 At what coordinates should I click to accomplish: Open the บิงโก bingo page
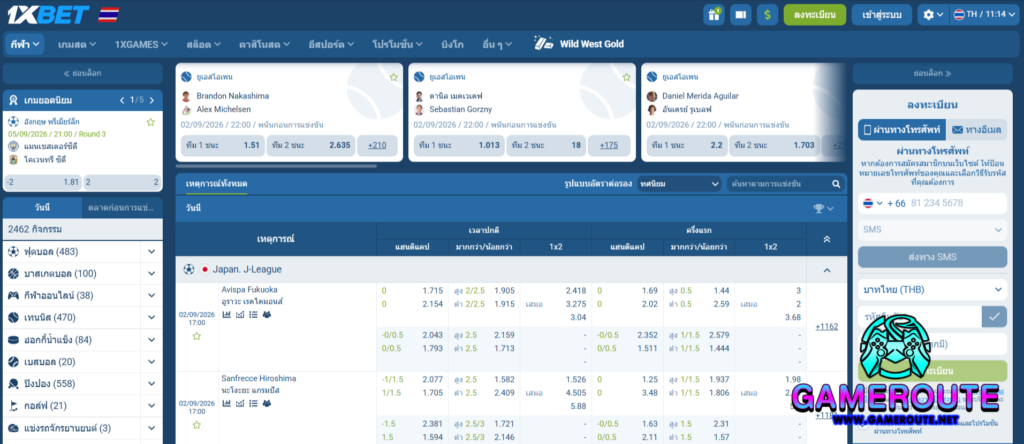(452, 44)
